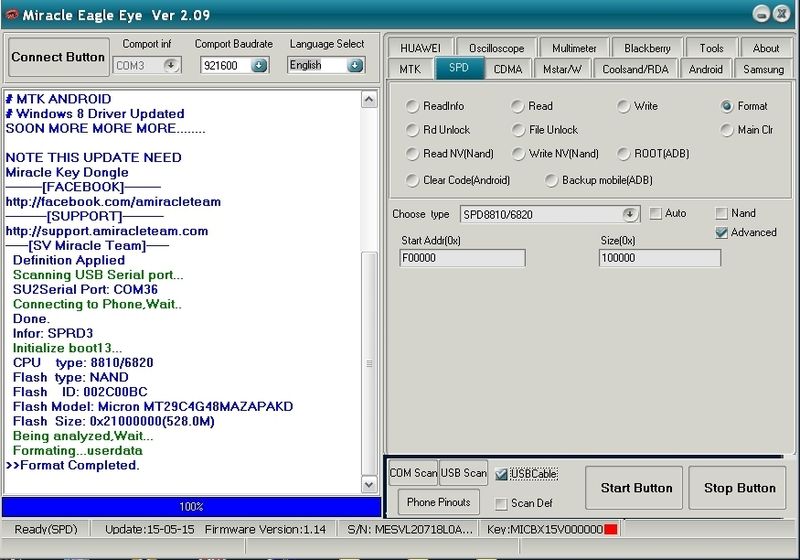The image size is (800, 560).
Task: Click the support.amiracleteam.com link text
Action: pos(107,231)
